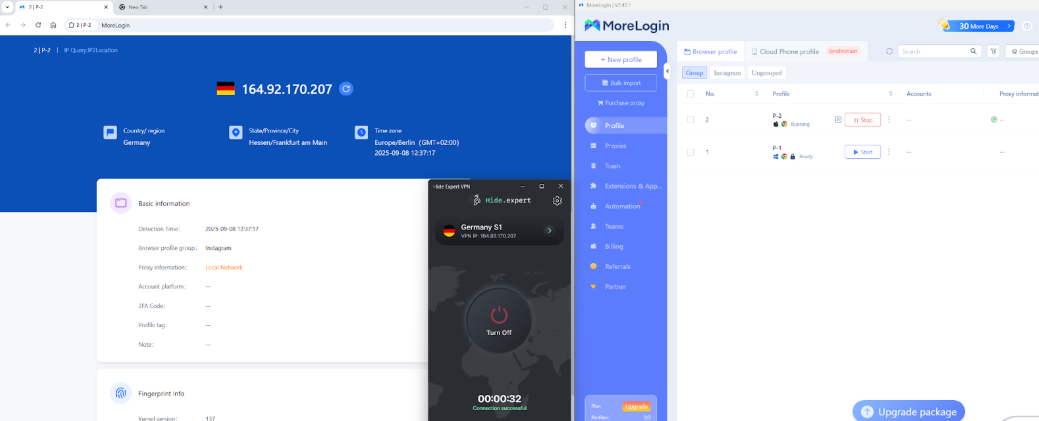The width and height of the screenshot is (1039, 421).
Task: Open Extensions & App section in sidebar
Action: [x=626, y=186]
